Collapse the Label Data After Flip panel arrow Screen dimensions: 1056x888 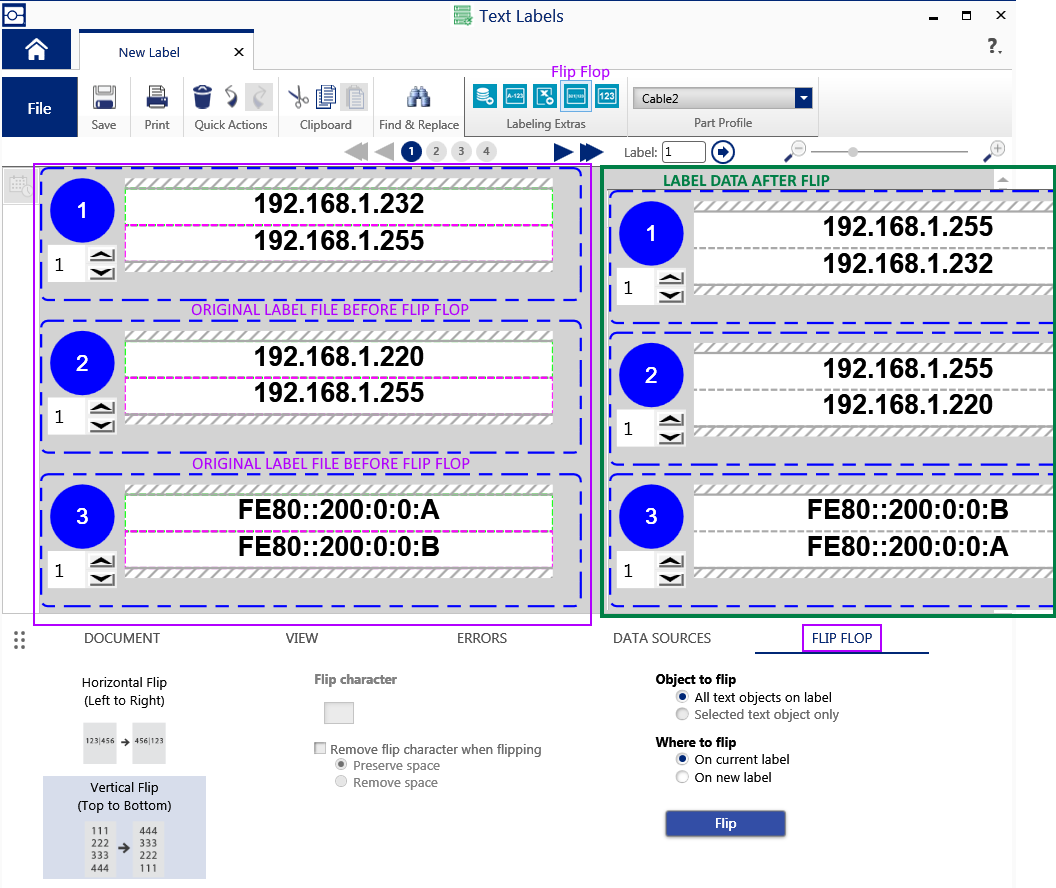[x=1003, y=180]
